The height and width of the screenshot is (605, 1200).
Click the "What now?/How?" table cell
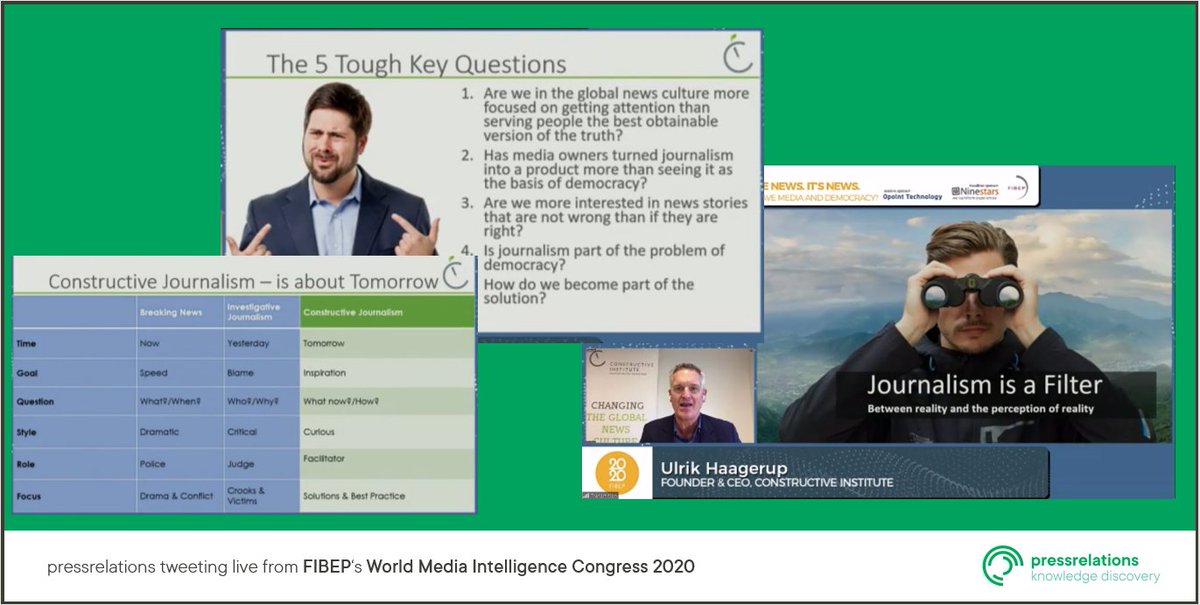(387, 402)
